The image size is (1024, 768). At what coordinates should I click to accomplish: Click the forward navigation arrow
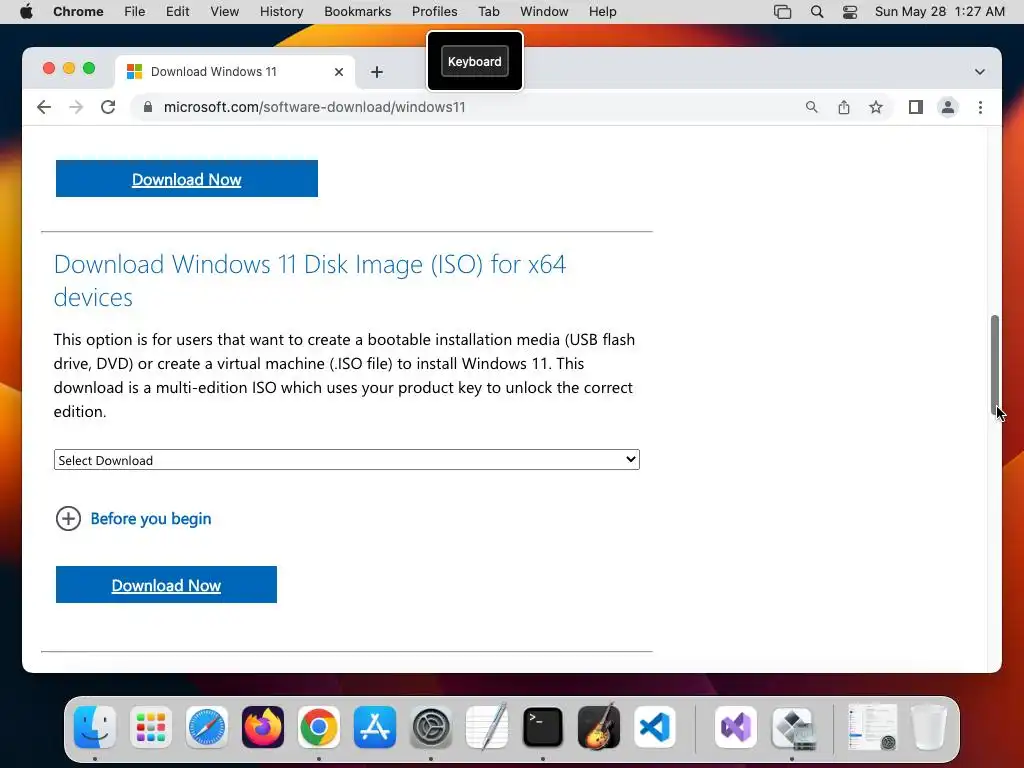[x=76, y=107]
